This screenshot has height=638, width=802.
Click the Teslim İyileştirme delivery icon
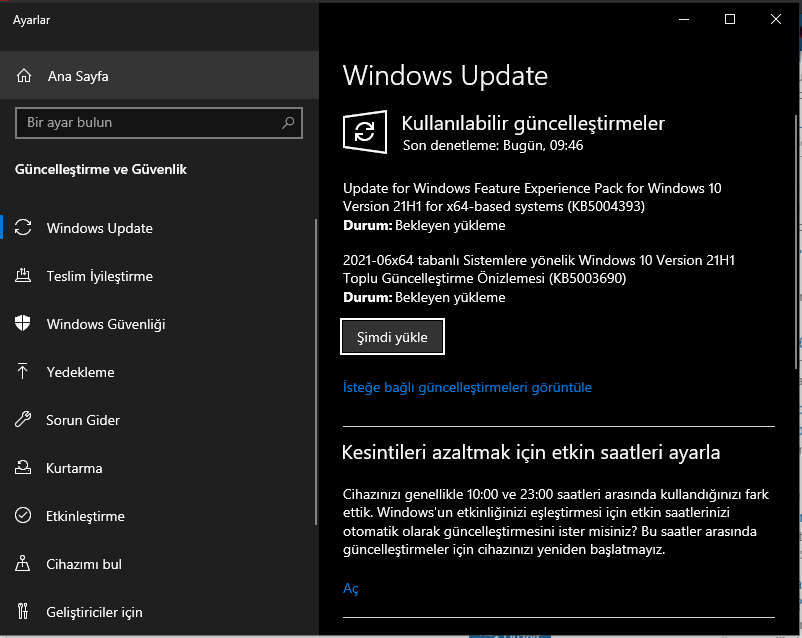[23, 276]
